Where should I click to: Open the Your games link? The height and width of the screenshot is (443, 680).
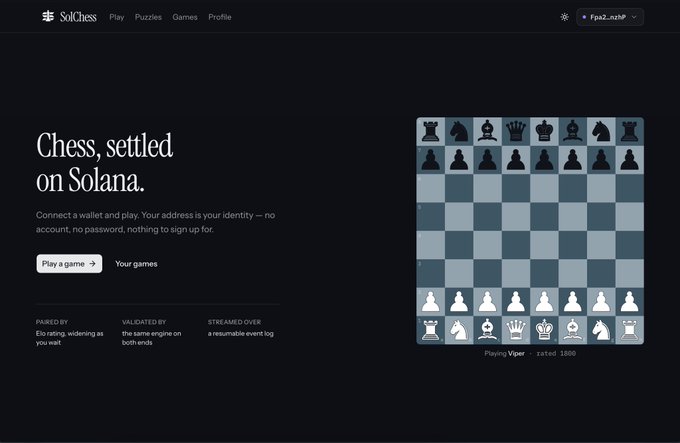click(136, 264)
